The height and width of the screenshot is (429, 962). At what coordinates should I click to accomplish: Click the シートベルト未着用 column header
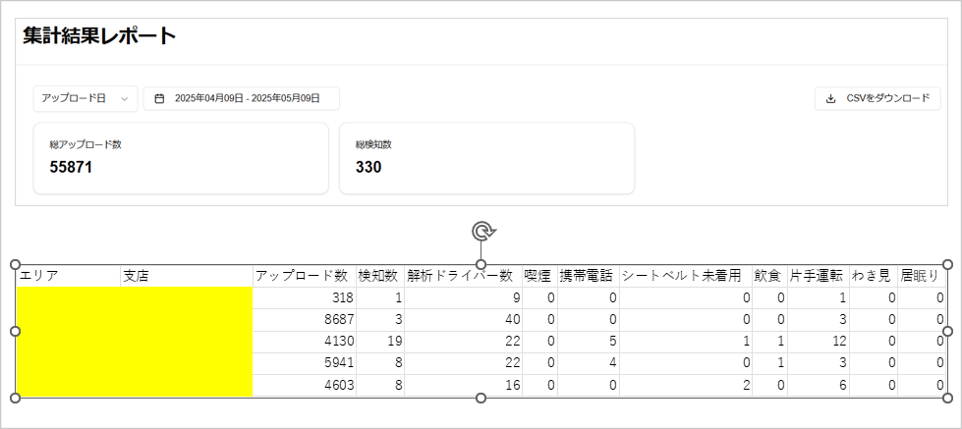[683, 275]
